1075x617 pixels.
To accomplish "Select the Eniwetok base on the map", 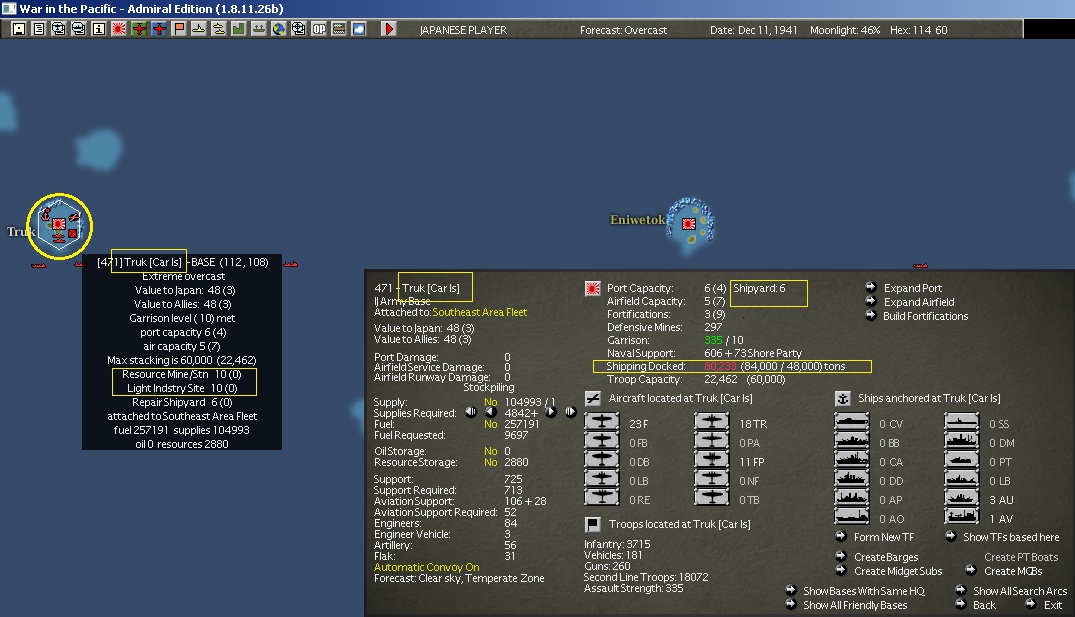I will (x=689, y=223).
